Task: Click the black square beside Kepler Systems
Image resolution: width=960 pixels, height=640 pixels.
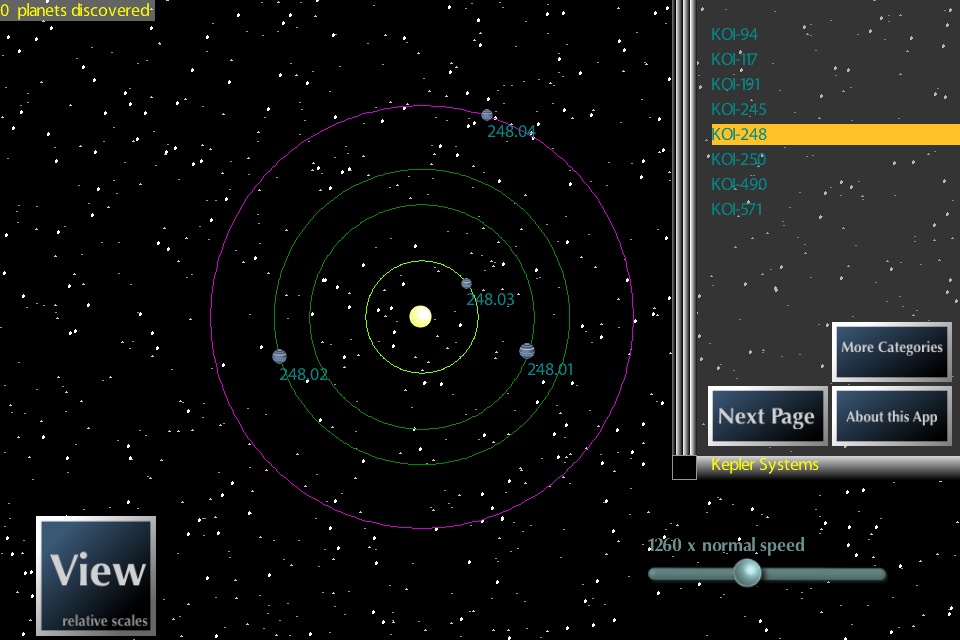Action: 684,466
